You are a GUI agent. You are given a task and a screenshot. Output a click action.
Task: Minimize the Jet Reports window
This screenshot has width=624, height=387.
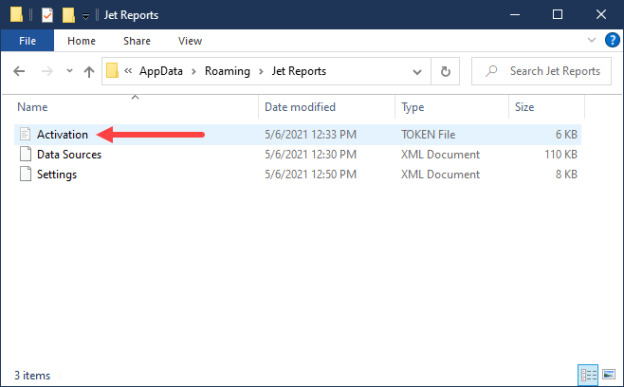515,15
